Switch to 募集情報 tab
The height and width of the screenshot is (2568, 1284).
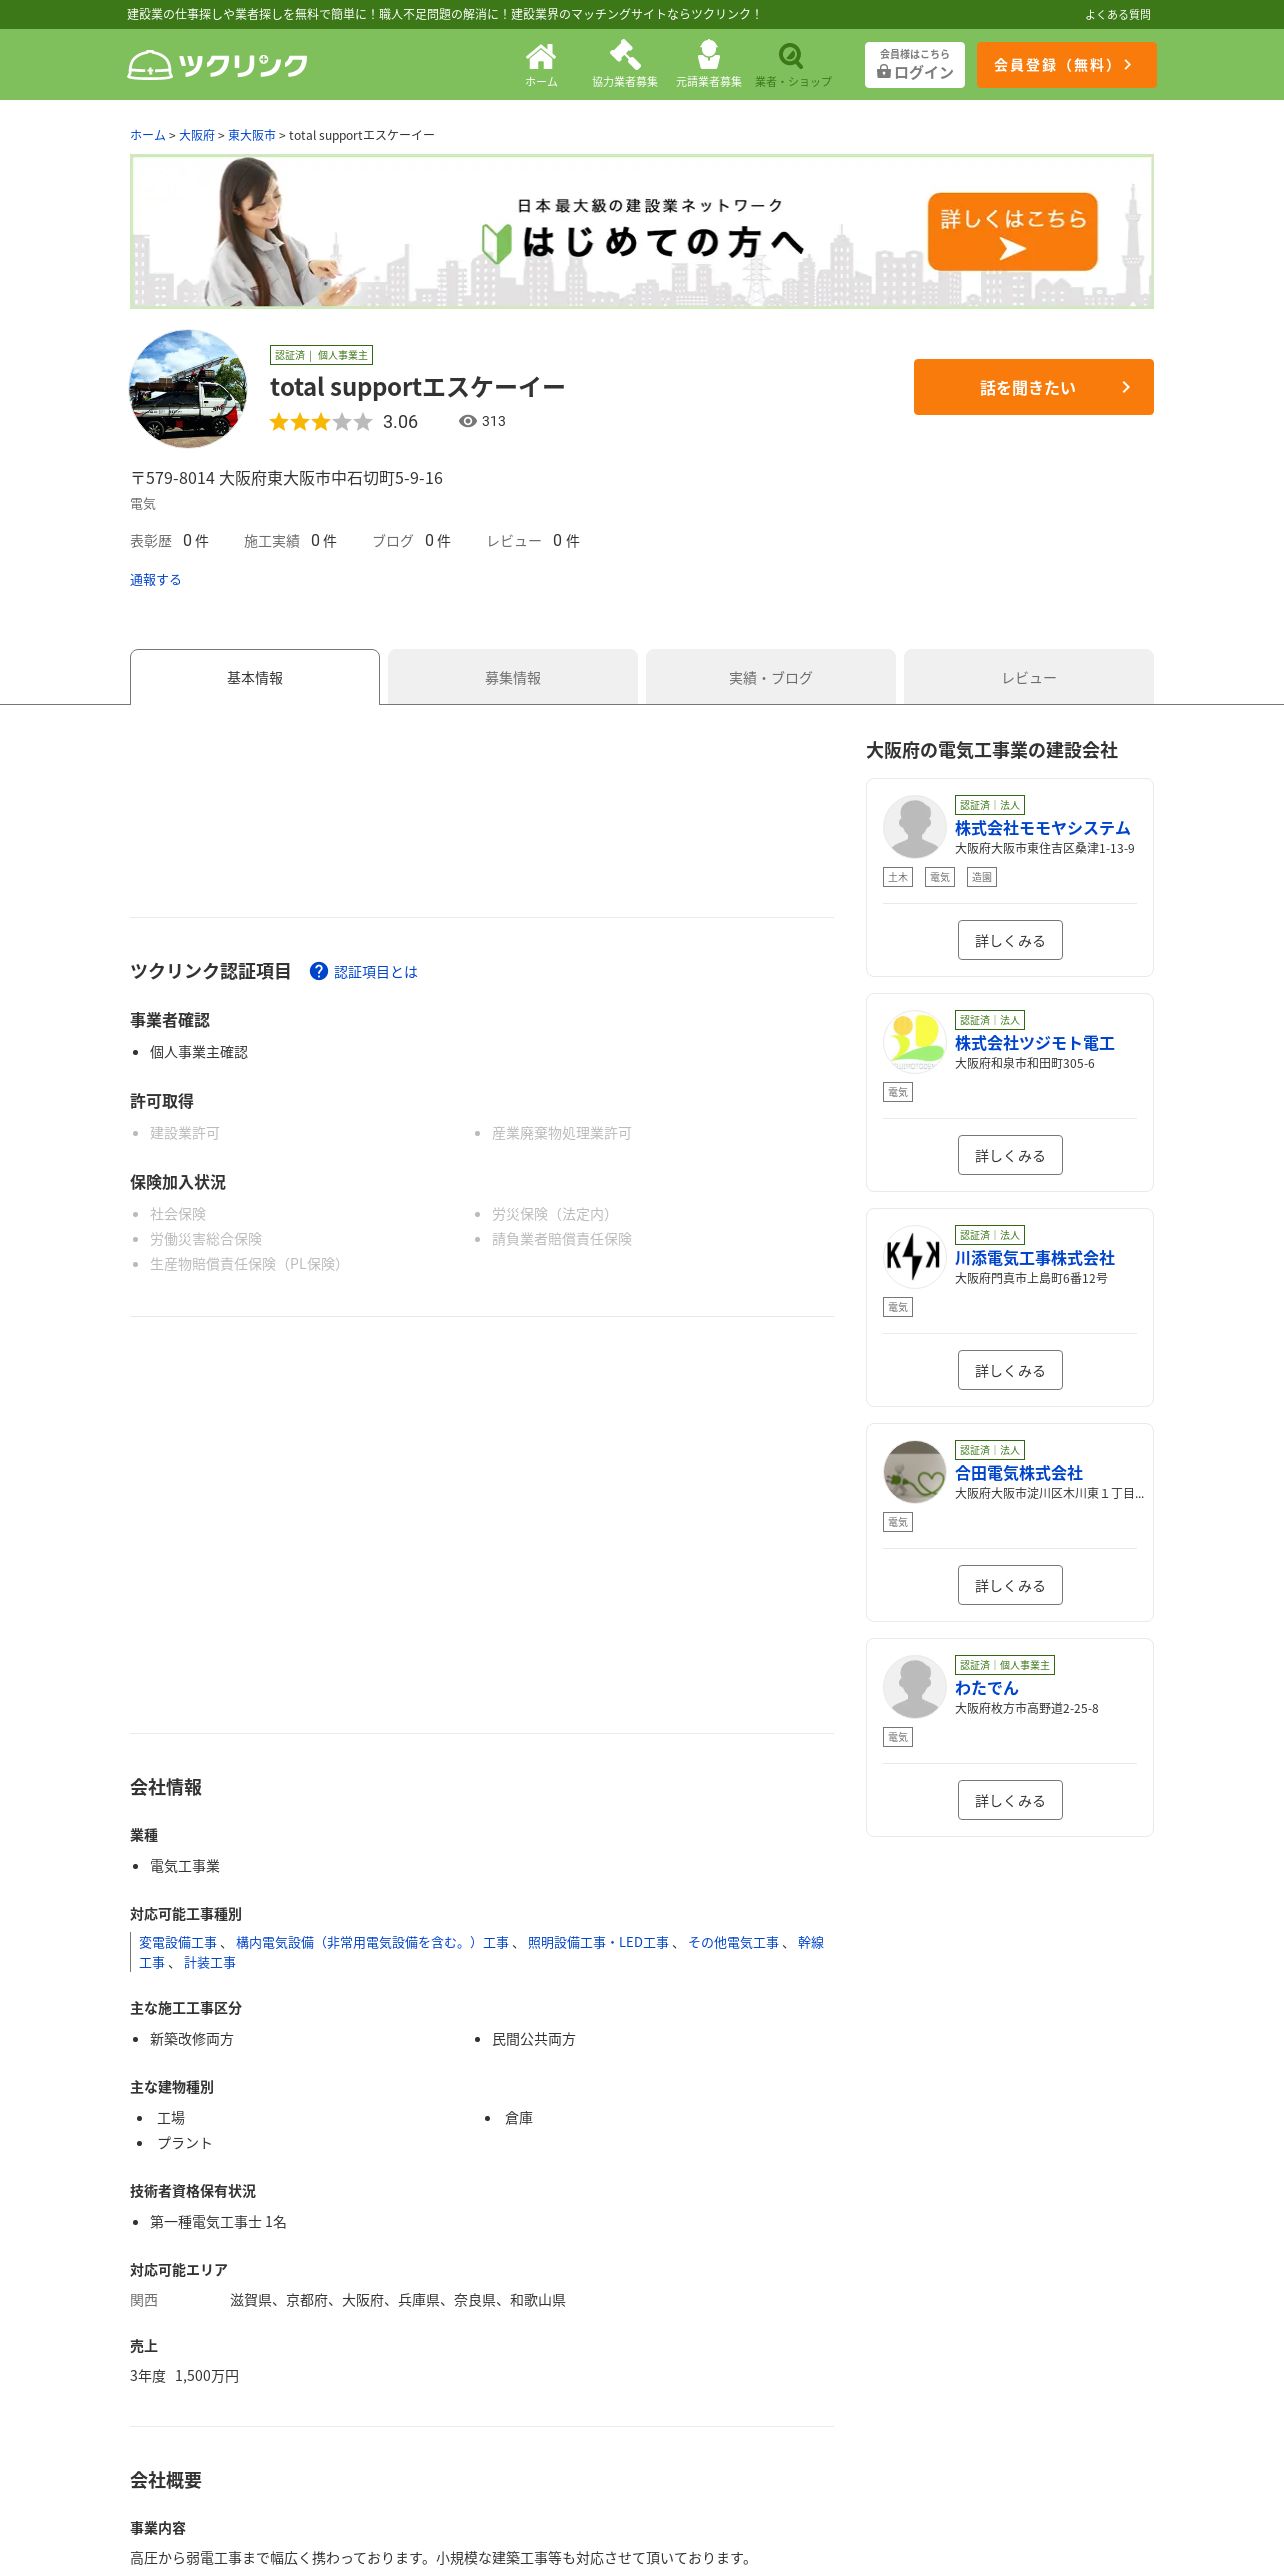[513, 677]
